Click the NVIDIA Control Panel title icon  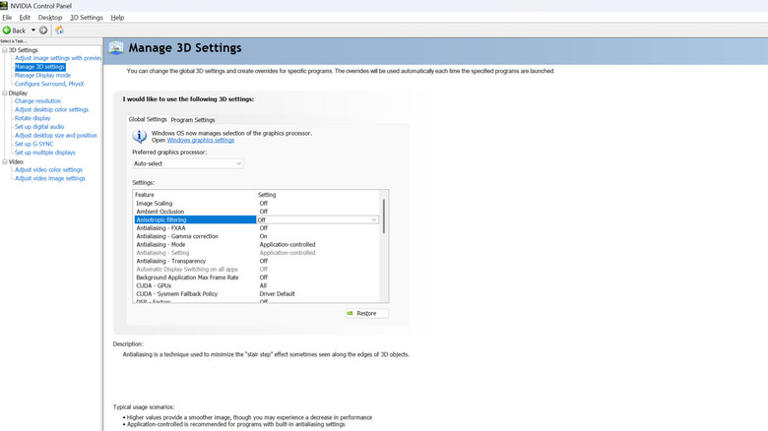4,6
